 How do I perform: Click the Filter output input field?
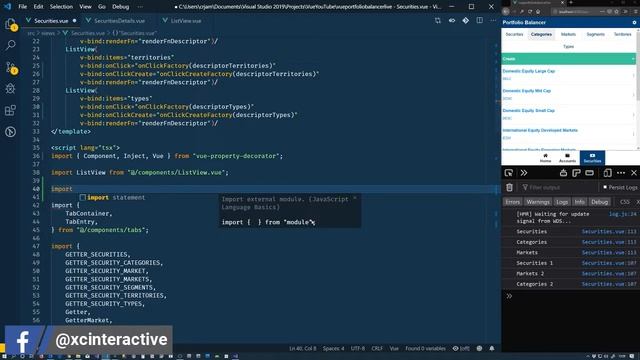[559, 187]
